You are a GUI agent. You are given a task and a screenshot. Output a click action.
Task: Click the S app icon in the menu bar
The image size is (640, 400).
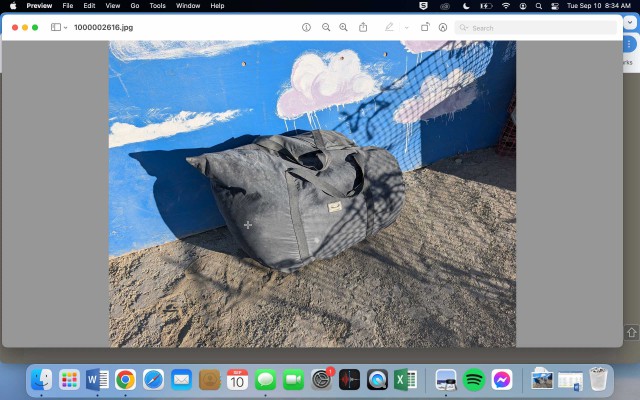(424, 6)
